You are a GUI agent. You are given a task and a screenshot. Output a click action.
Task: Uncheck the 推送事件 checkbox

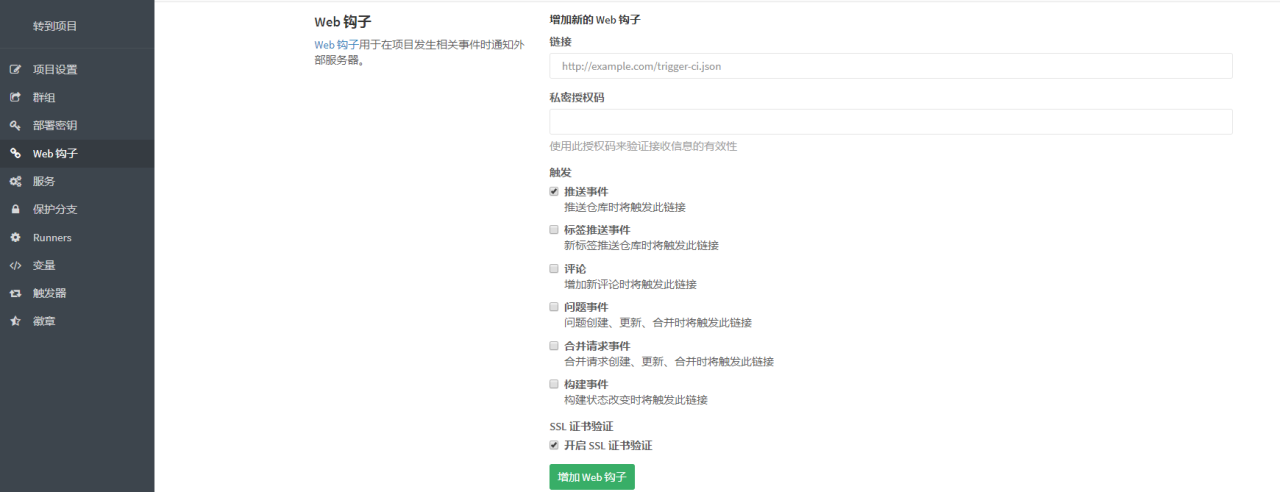tap(554, 191)
